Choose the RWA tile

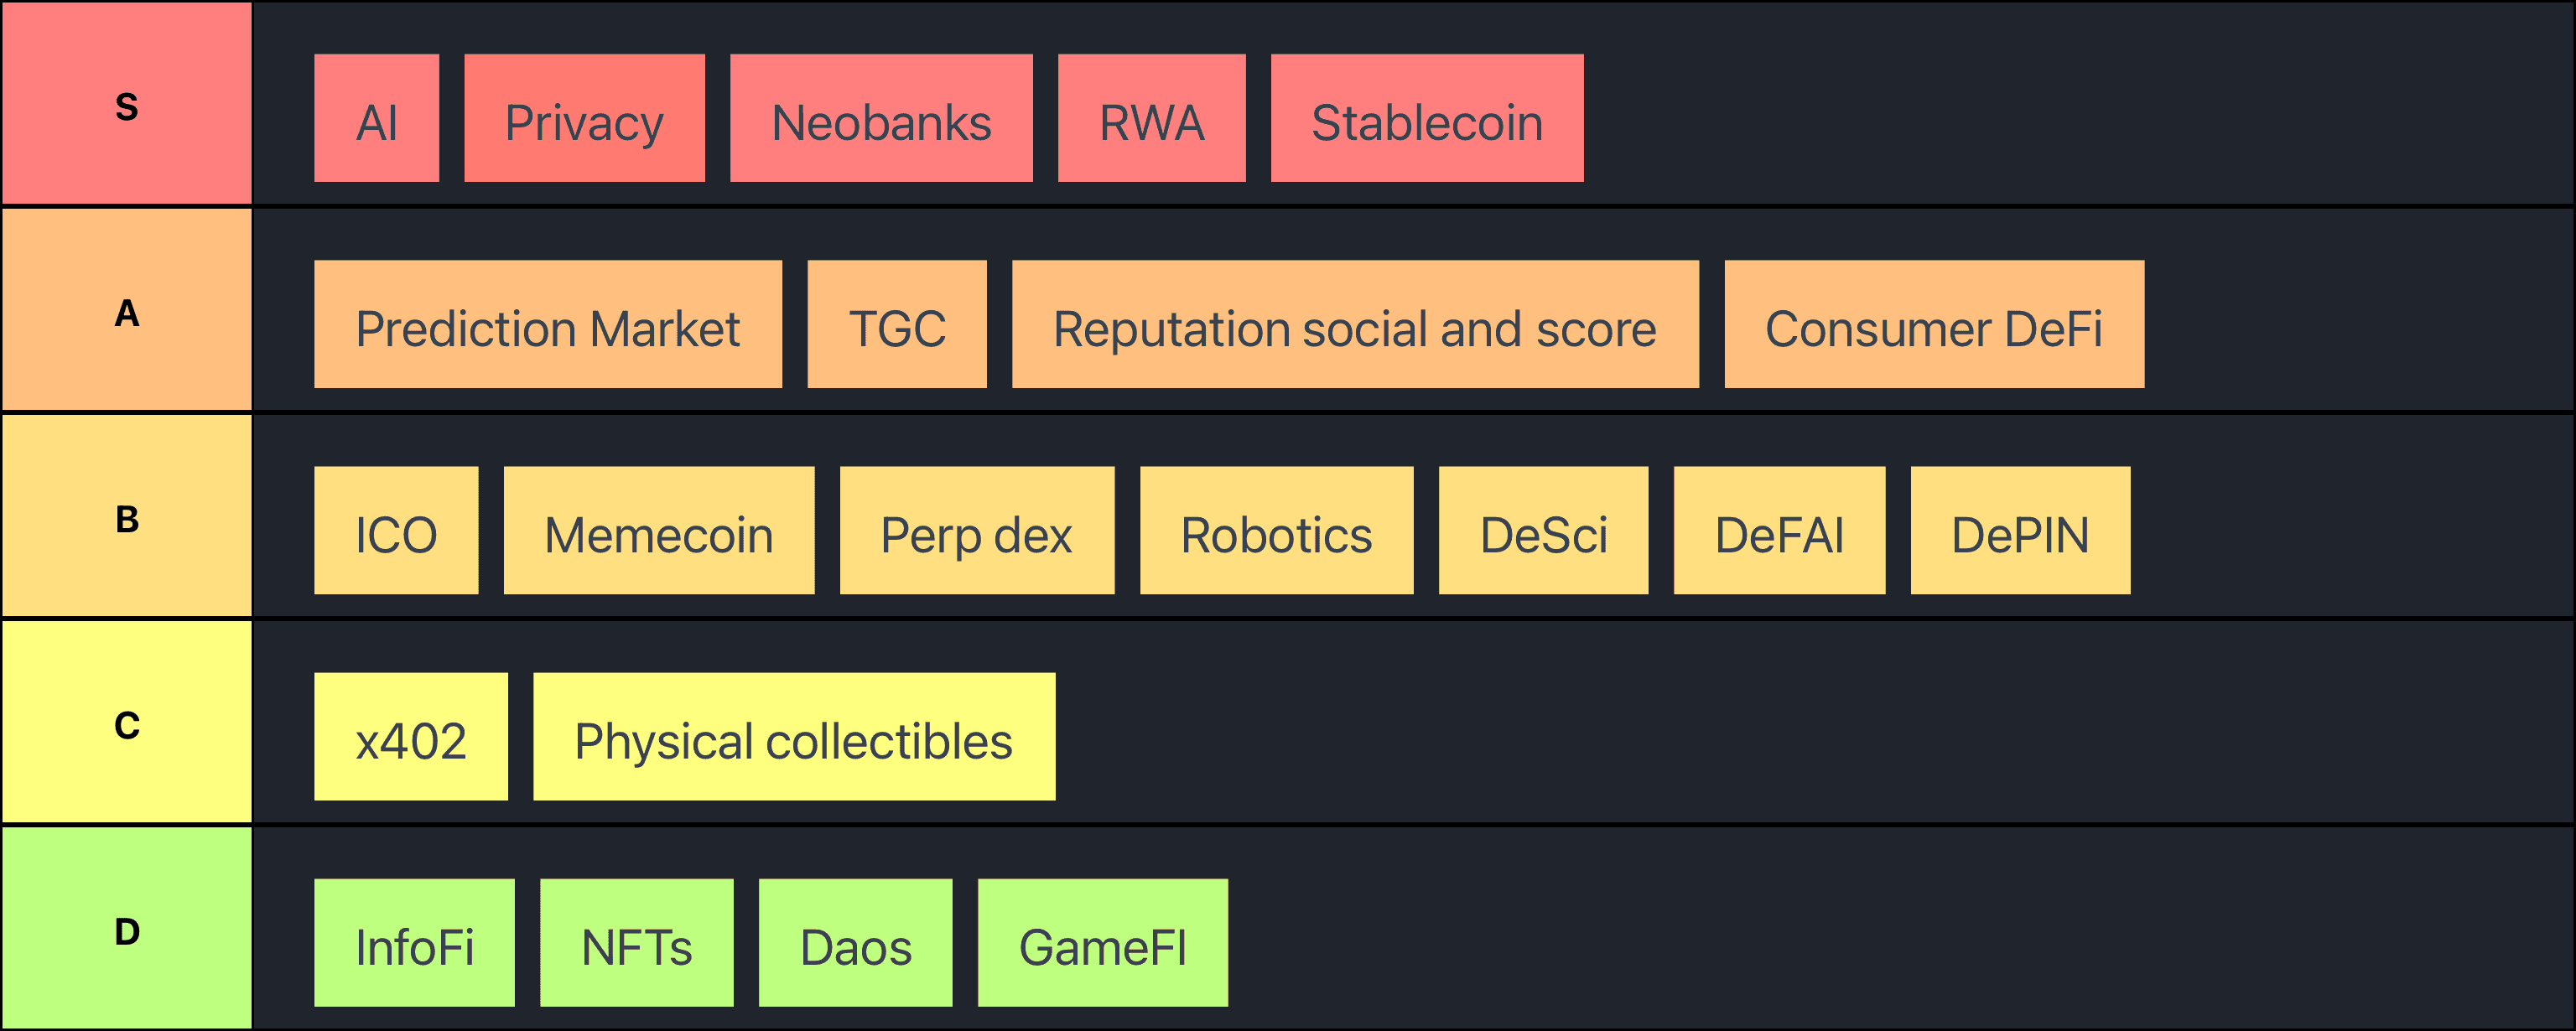(1151, 118)
